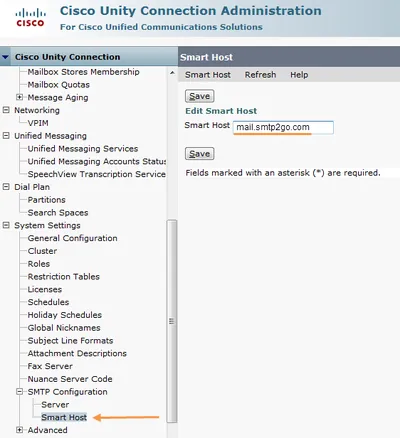The height and width of the screenshot is (438, 400).
Task: Open Attachment Descriptions
Action: (77, 353)
